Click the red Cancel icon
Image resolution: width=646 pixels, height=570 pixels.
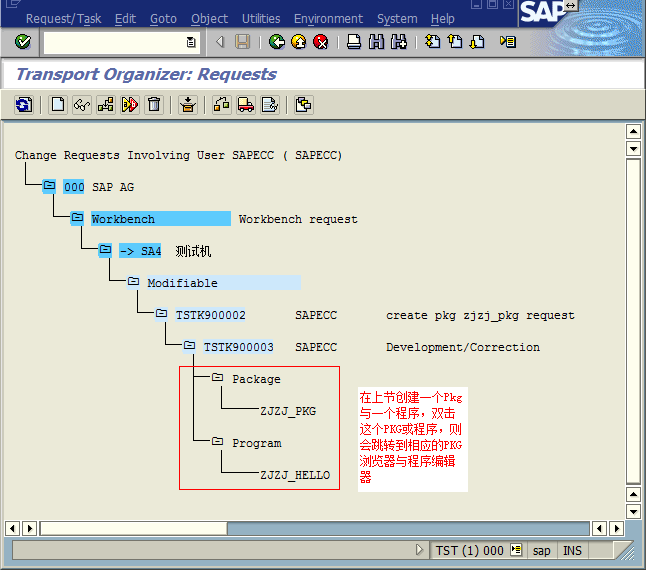321,42
